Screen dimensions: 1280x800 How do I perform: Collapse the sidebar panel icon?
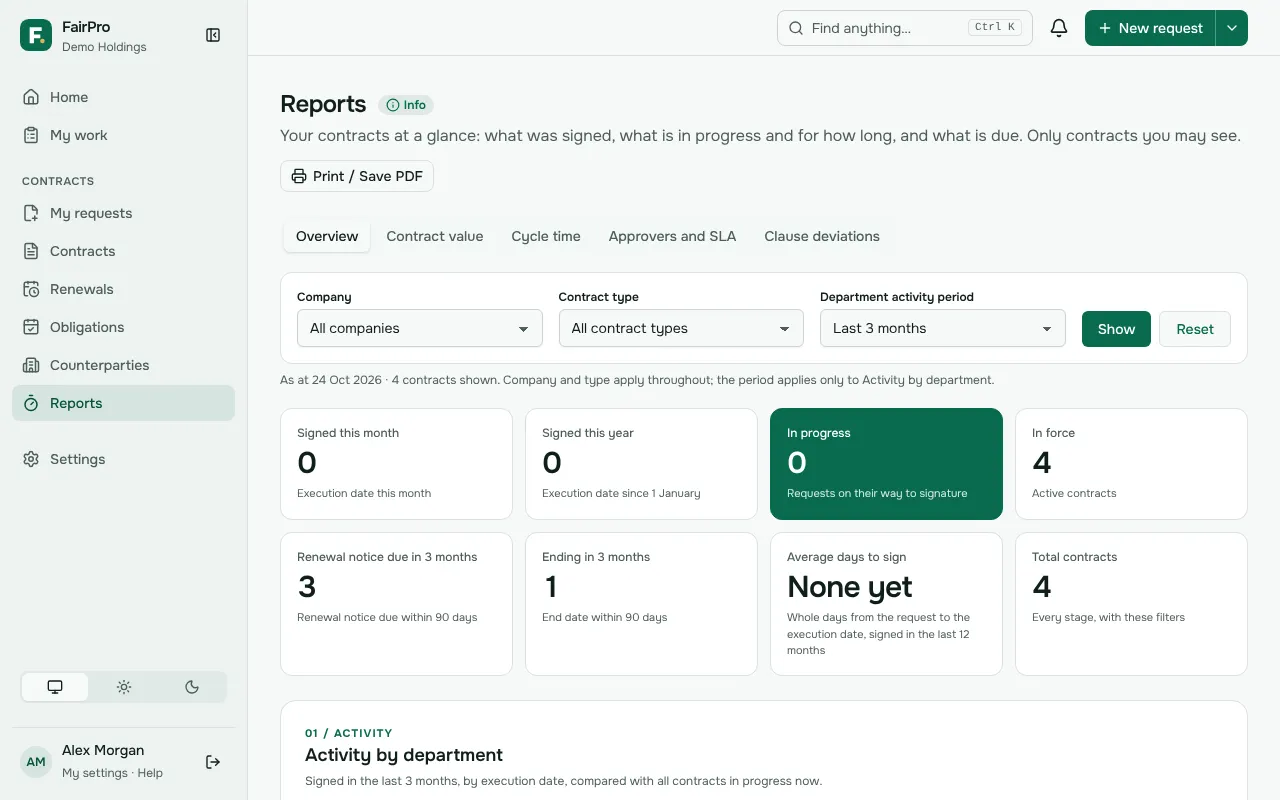click(x=213, y=35)
